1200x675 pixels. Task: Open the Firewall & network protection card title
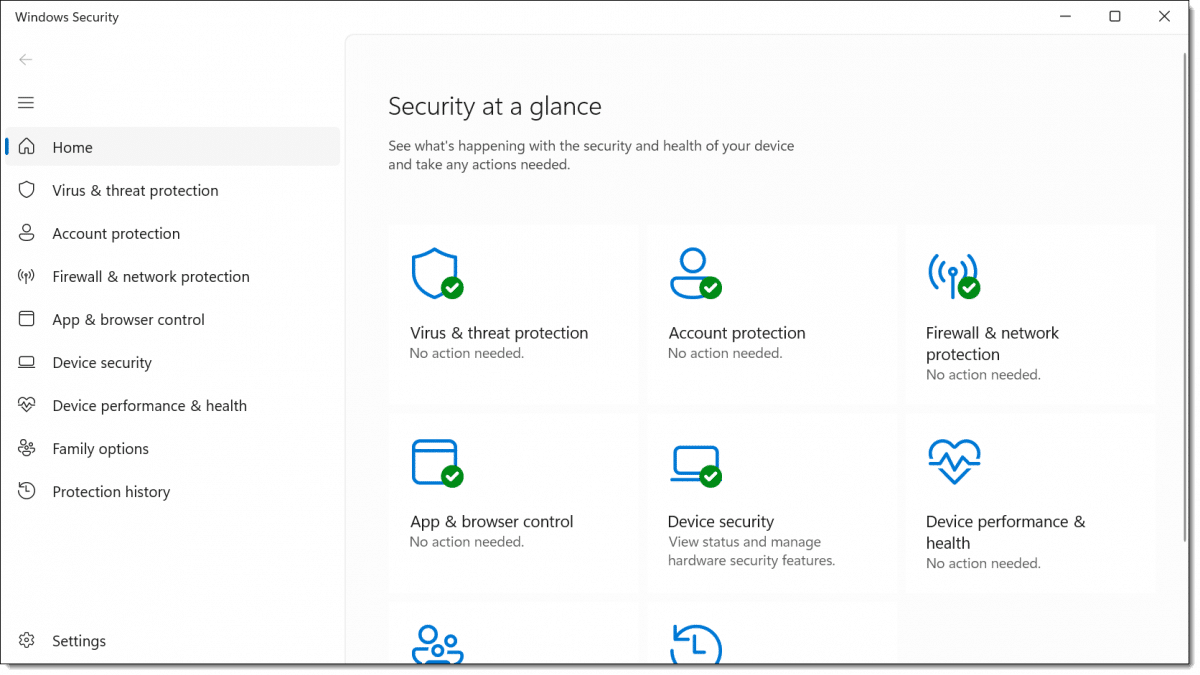point(992,344)
